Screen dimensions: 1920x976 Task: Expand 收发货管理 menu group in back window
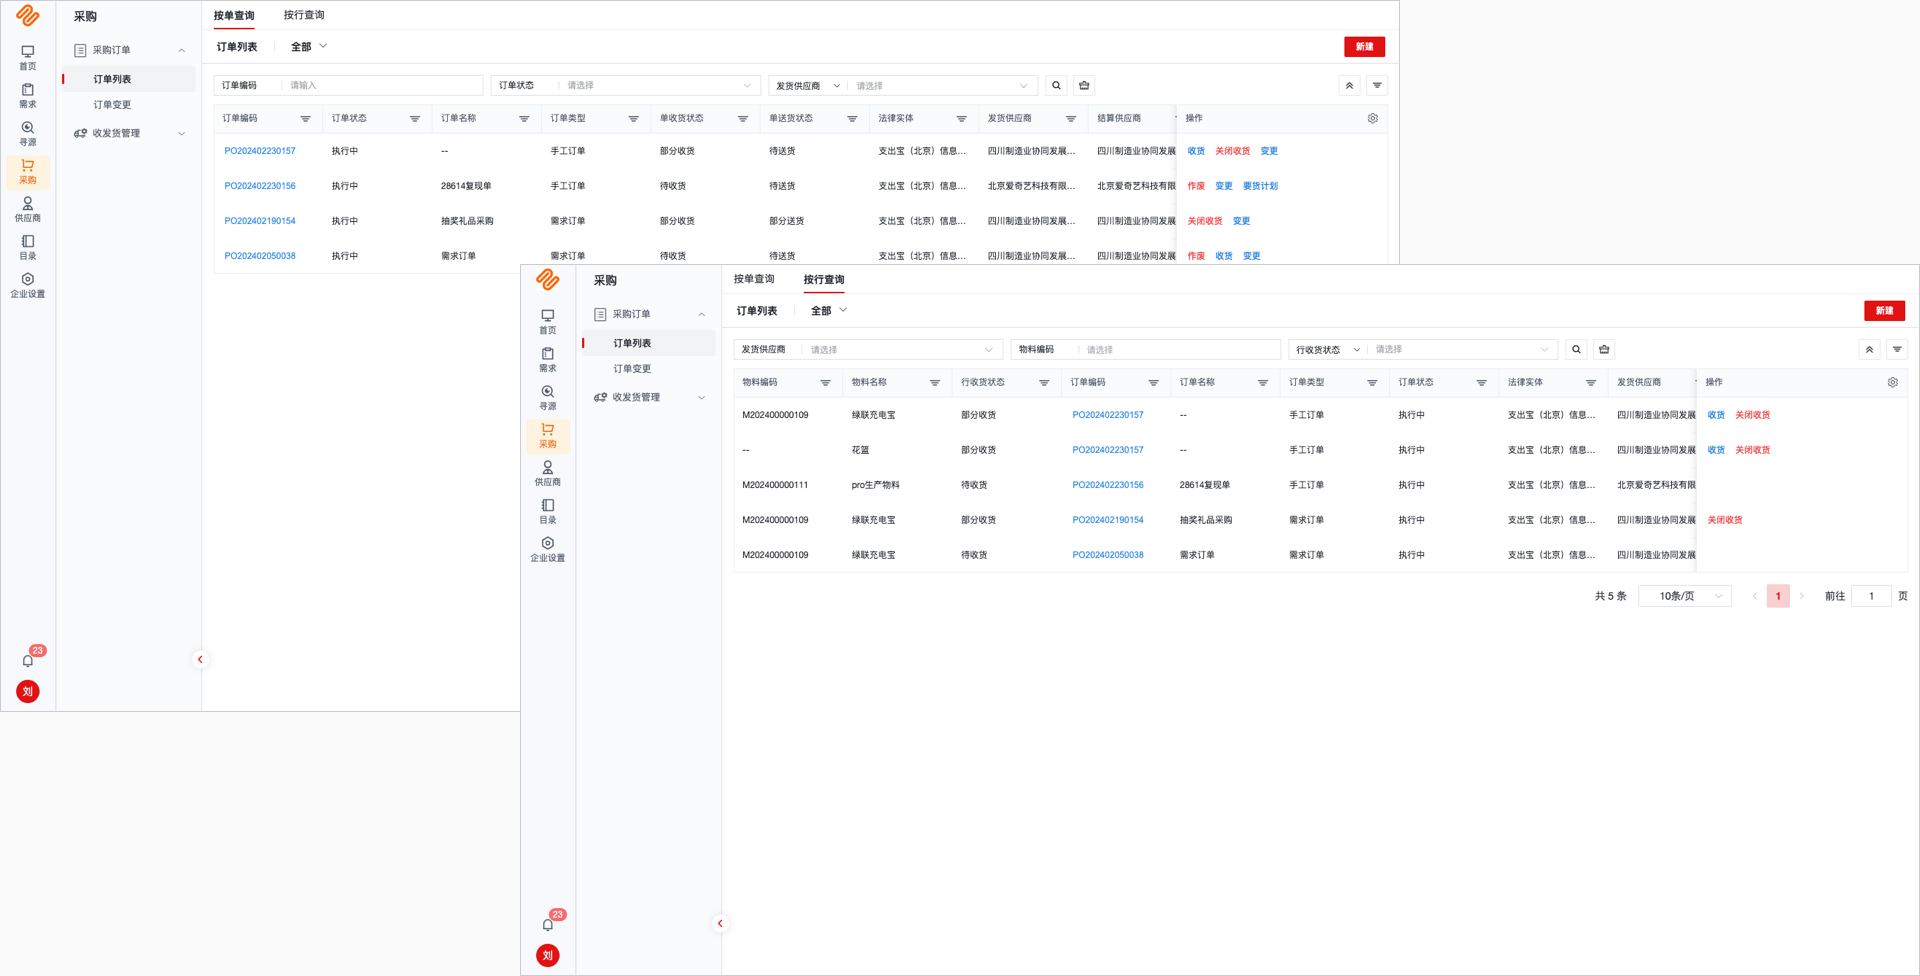coord(181,133)
